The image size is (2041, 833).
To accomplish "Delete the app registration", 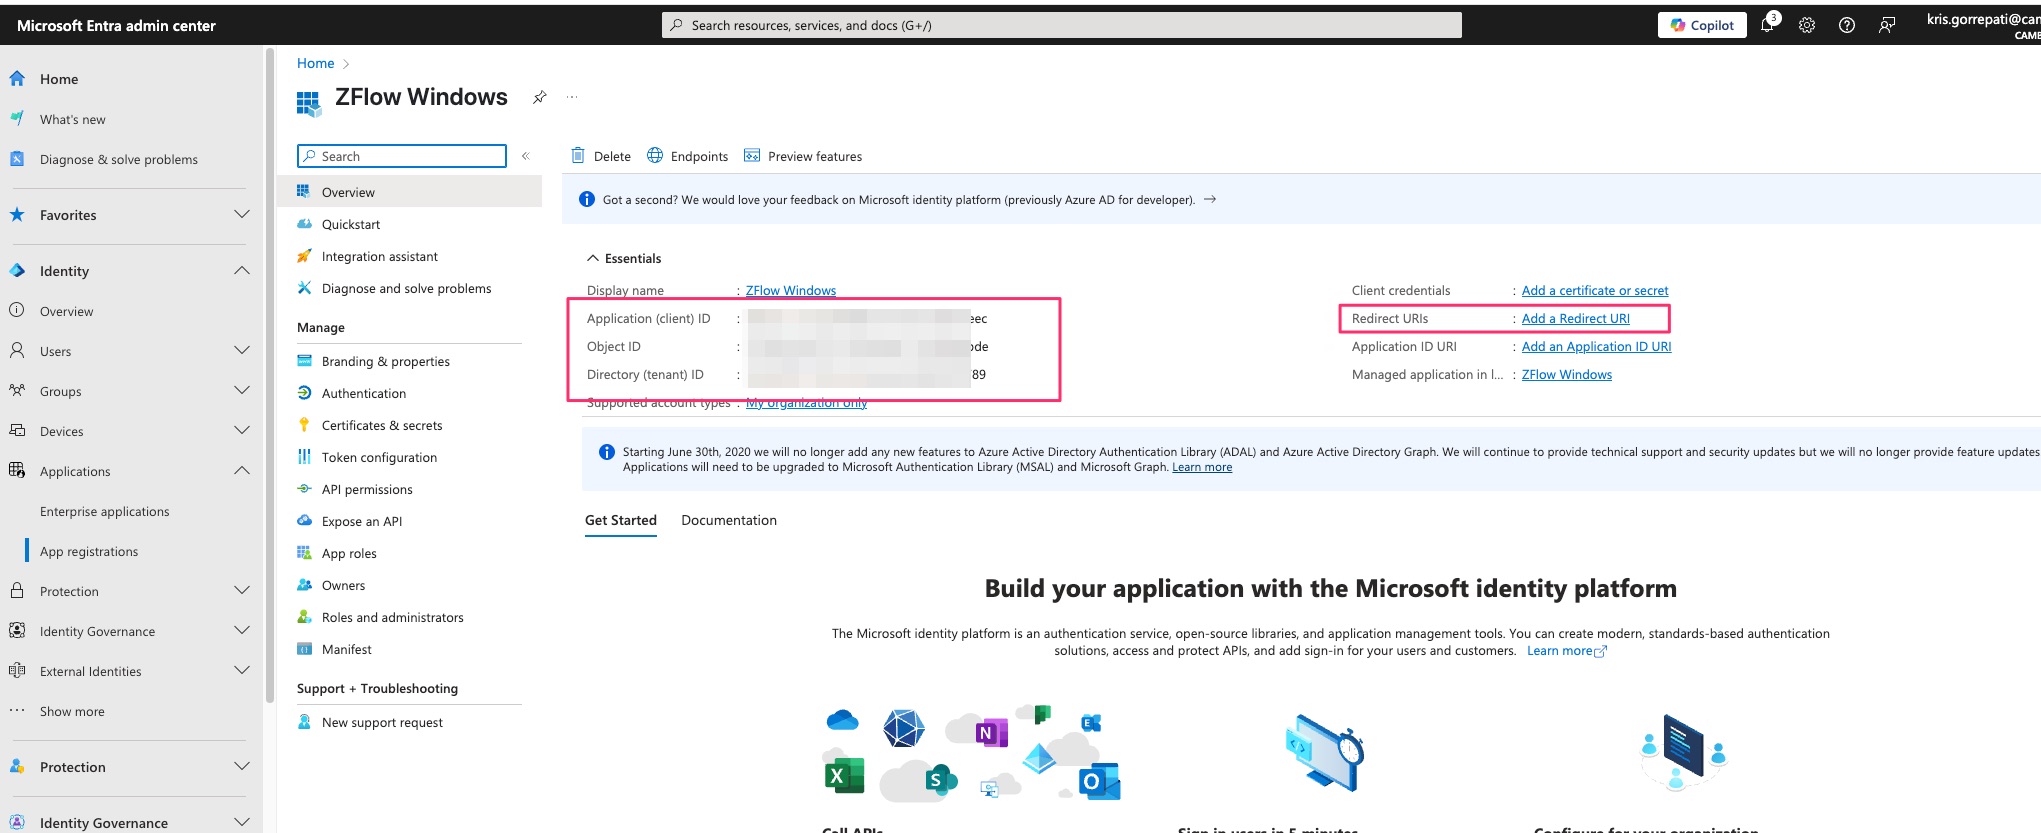I will point(601,156).
